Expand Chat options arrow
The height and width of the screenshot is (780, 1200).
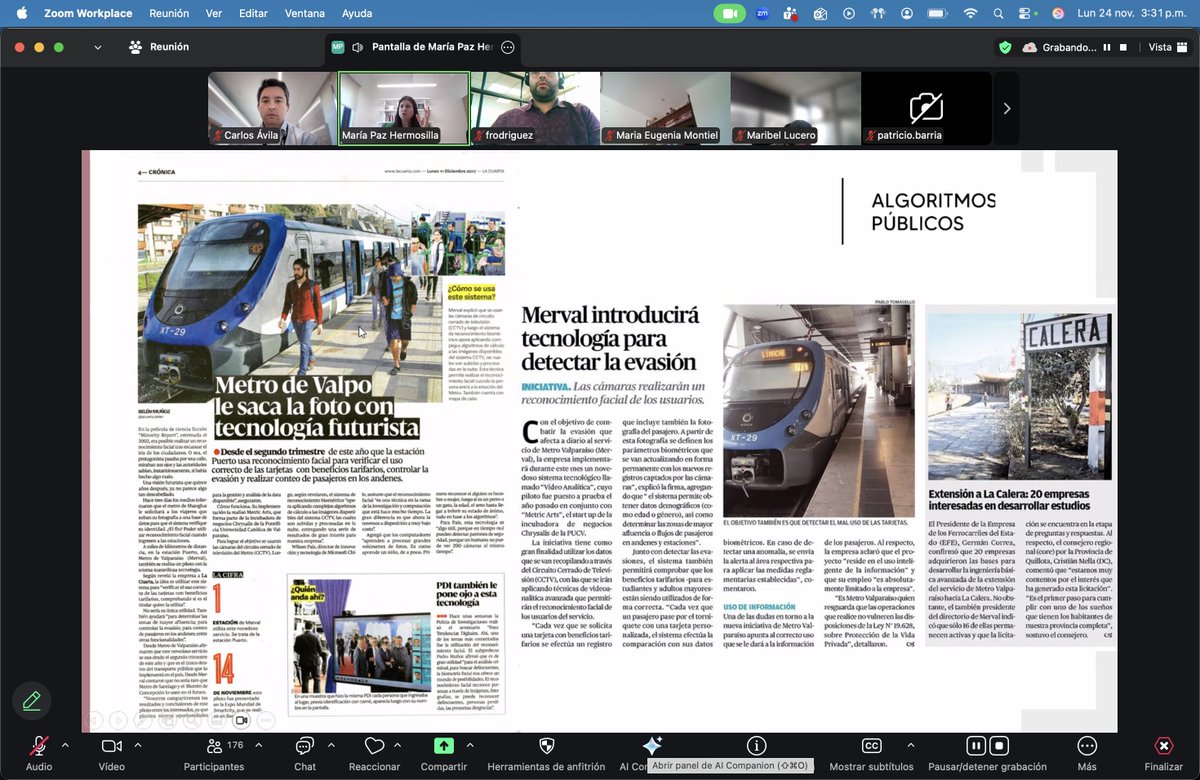tap(332, 745)
